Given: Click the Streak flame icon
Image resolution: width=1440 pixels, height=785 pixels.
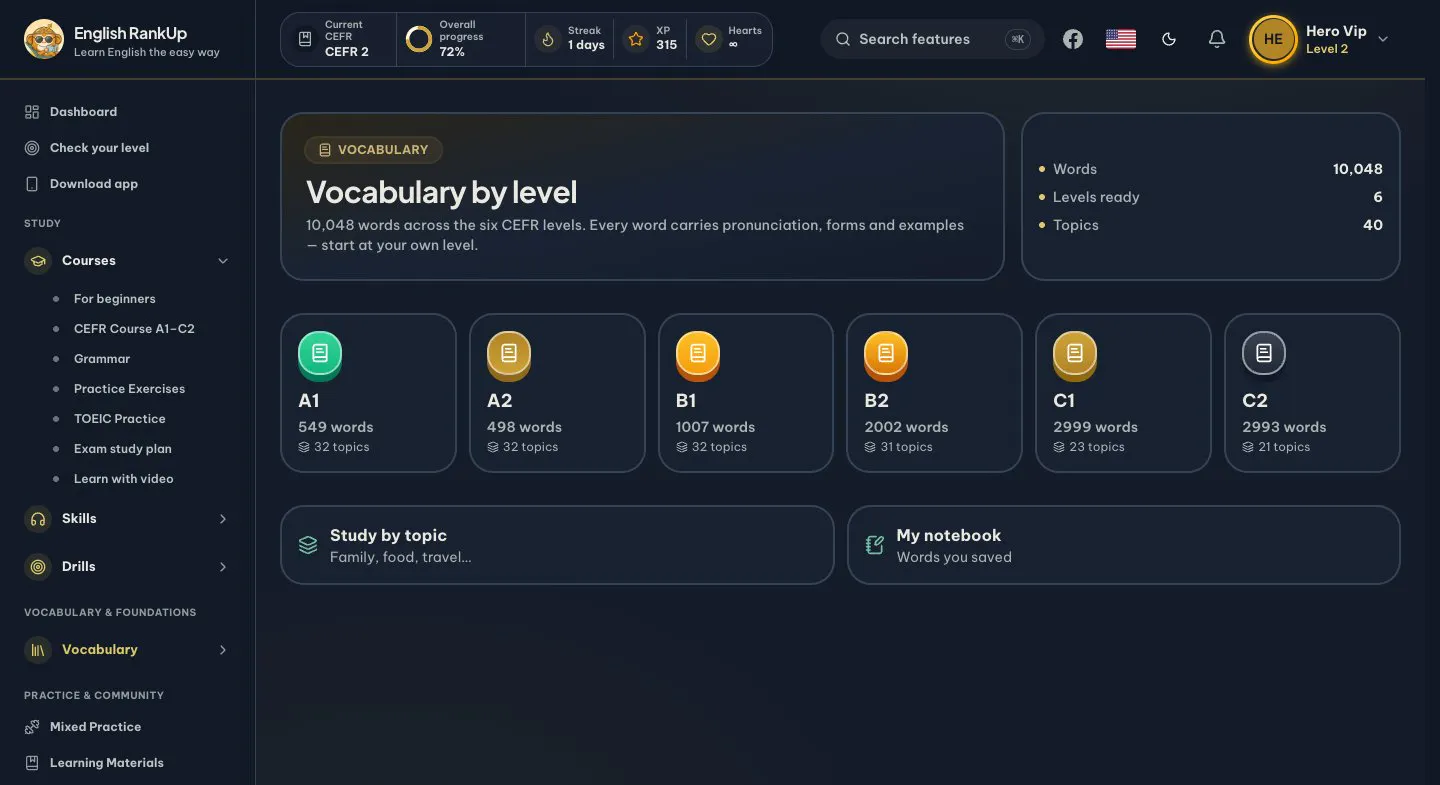Looking at the screenshot, I should point(547,40).
